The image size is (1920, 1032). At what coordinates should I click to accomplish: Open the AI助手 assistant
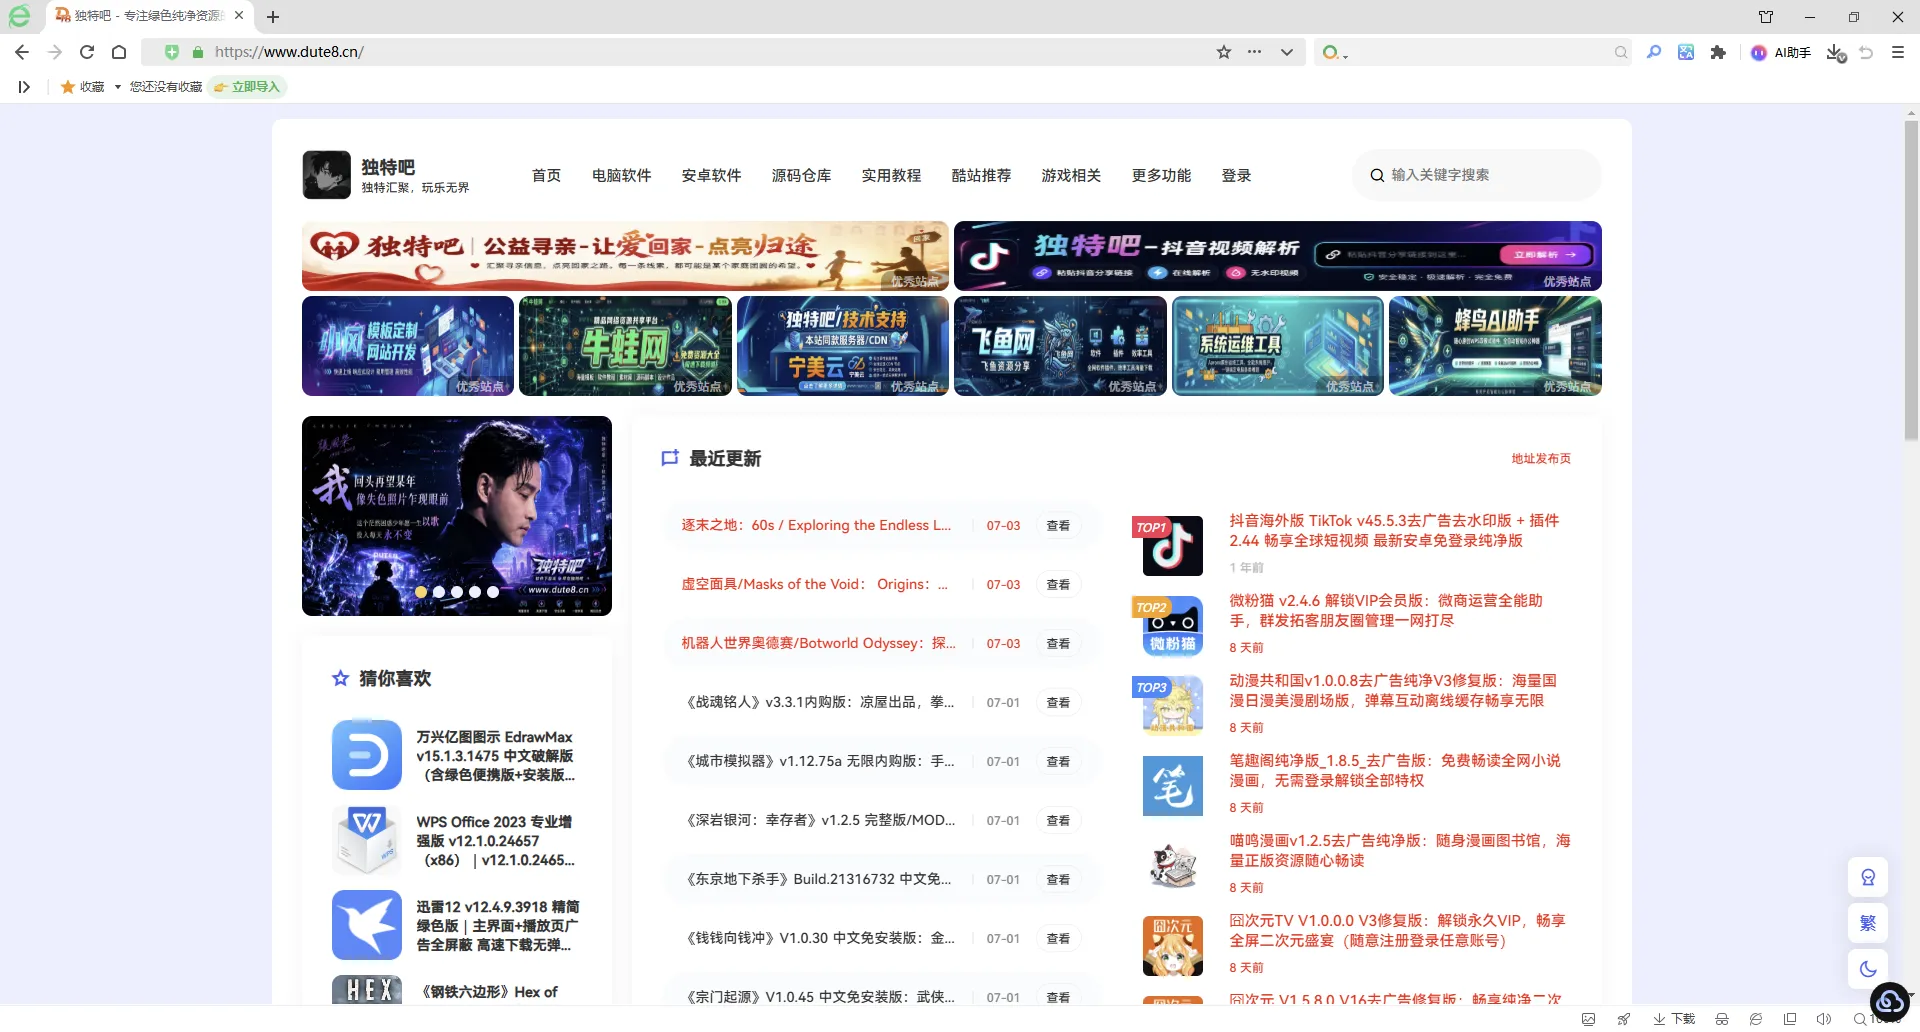[x=1781, y=52]
